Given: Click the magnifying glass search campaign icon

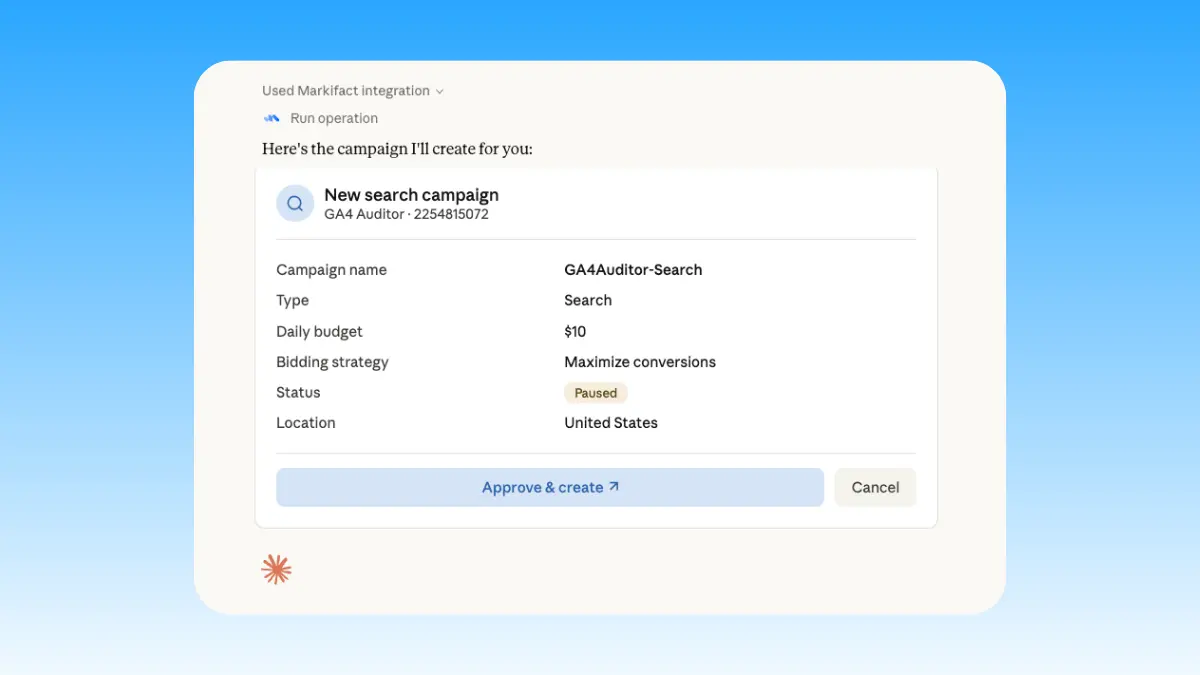Looking at the screenshot, I should coord(294,202).
